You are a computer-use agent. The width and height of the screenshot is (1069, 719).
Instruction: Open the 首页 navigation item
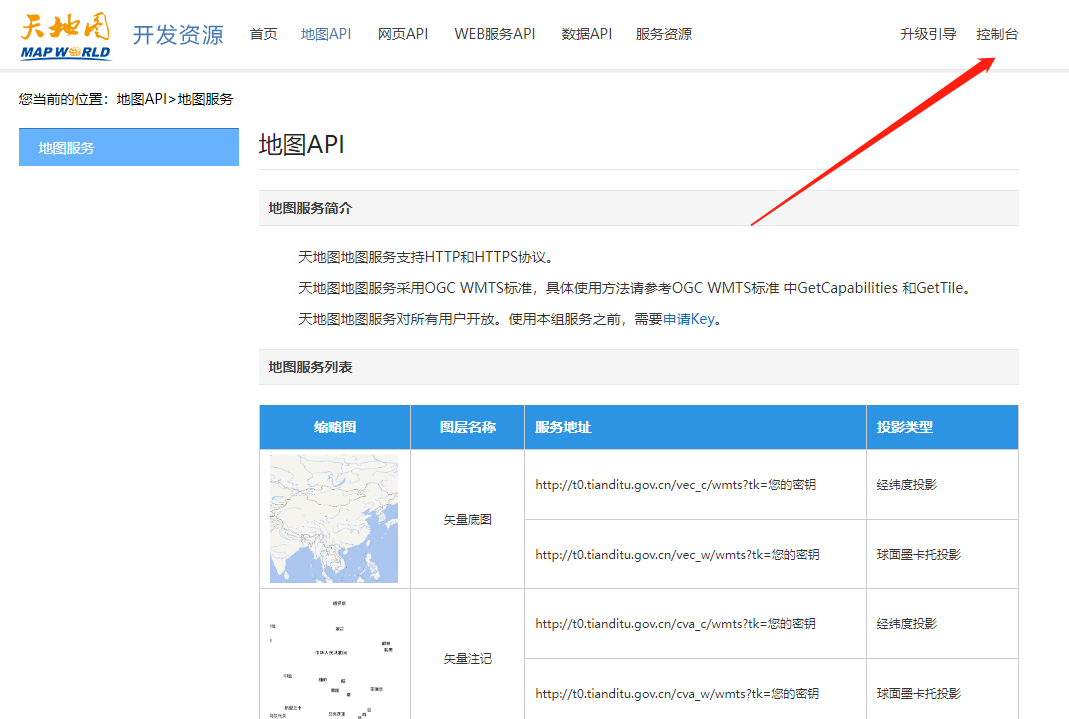[263, 34]
